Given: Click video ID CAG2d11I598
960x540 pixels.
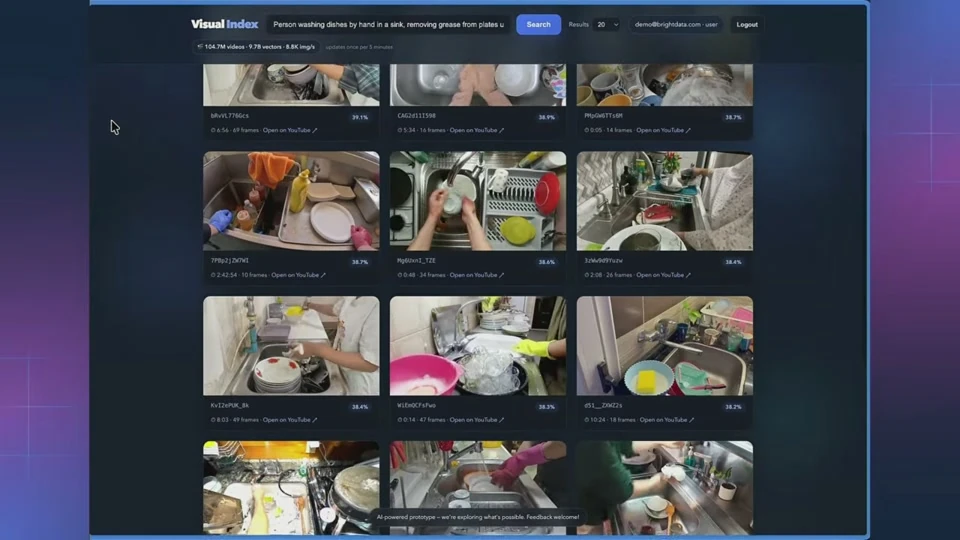Looking at the screenshot, I should click(x=416, y=115).
